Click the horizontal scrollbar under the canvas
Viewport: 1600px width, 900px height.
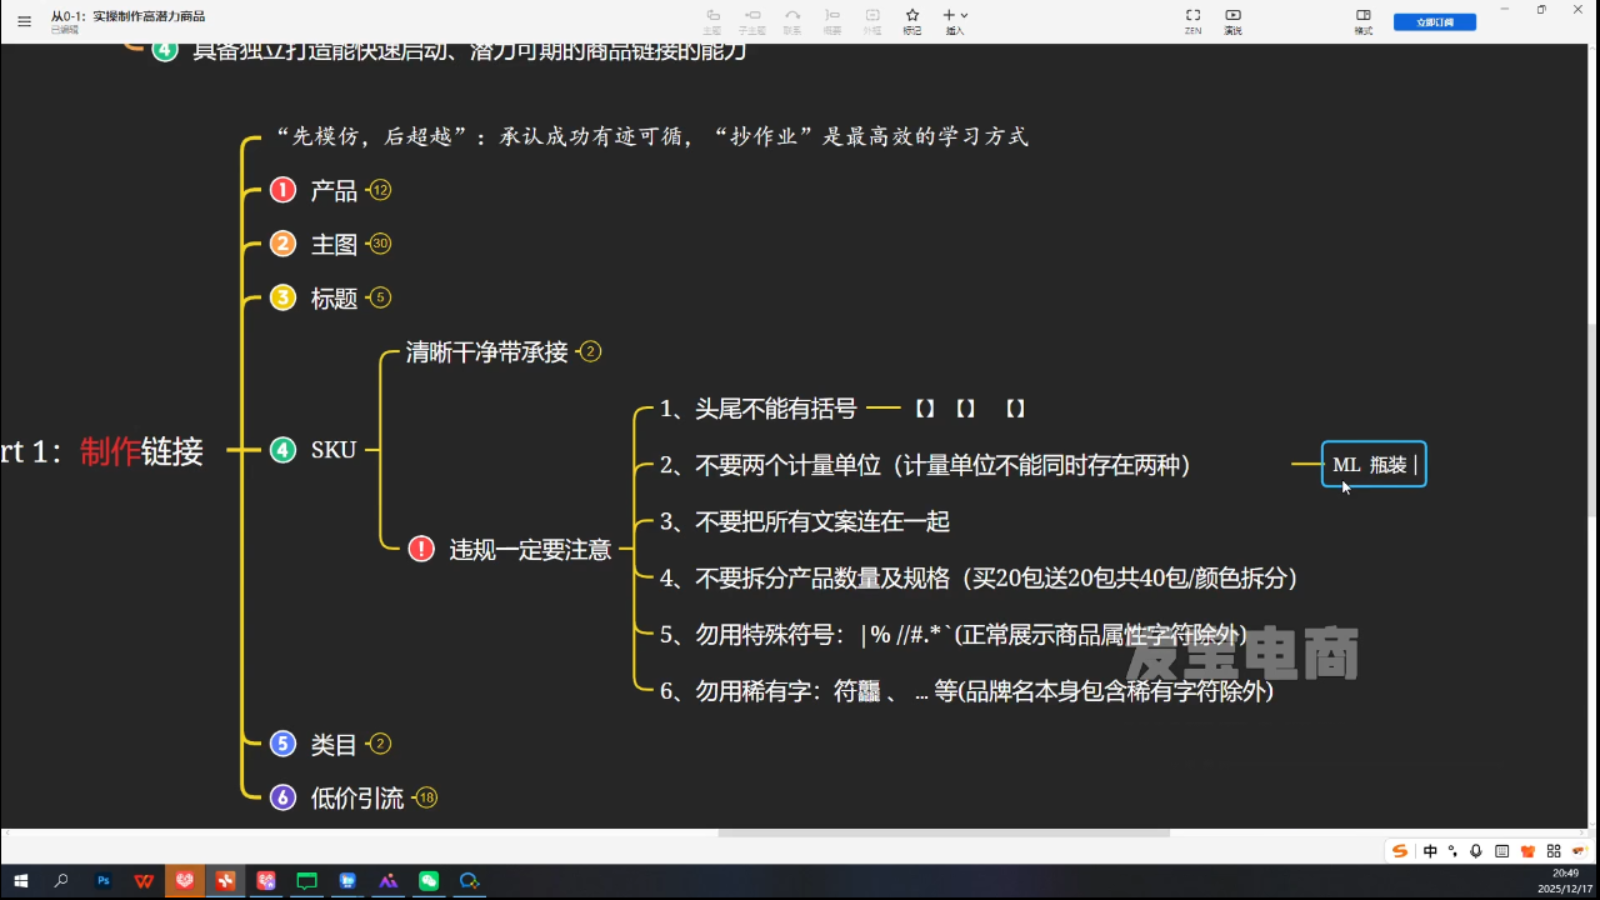click(x=943, y=832)
